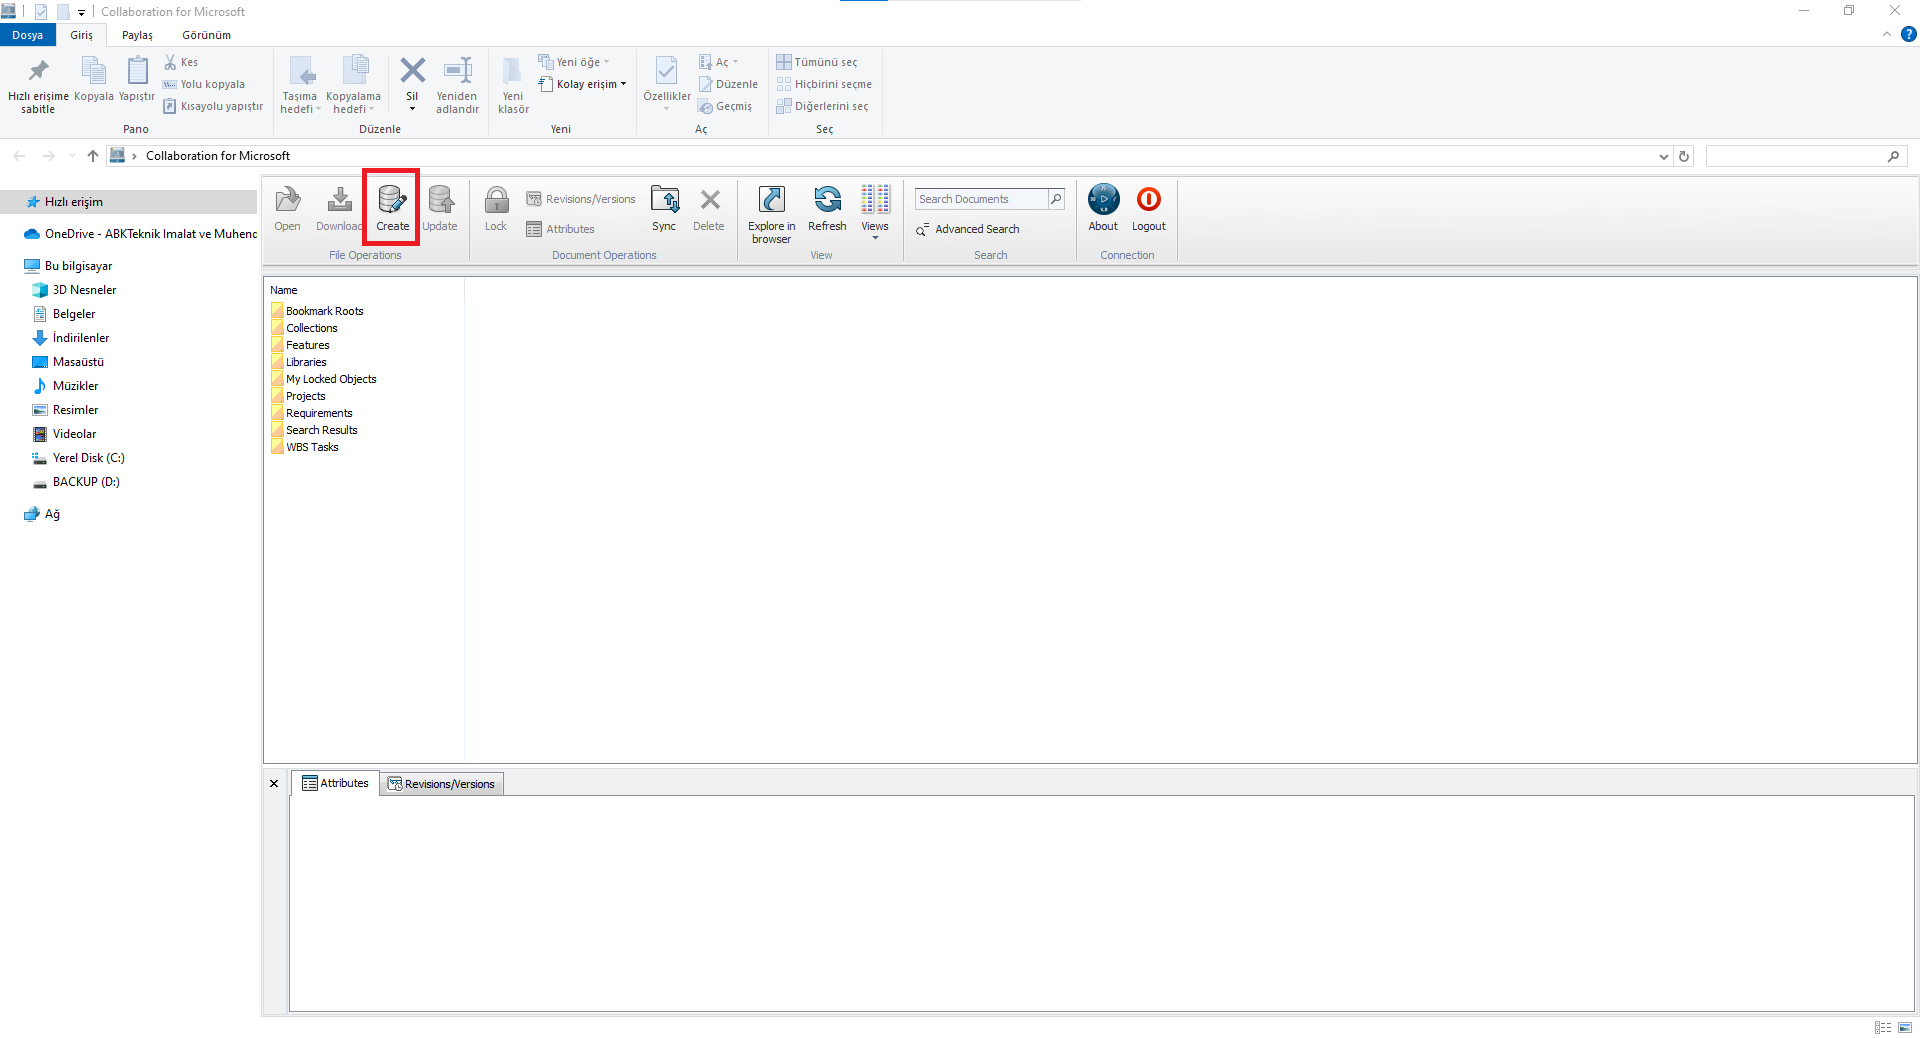Click the search magnifier in Search Documents
1920x1038 pixels.
(x=1055, y=199)
